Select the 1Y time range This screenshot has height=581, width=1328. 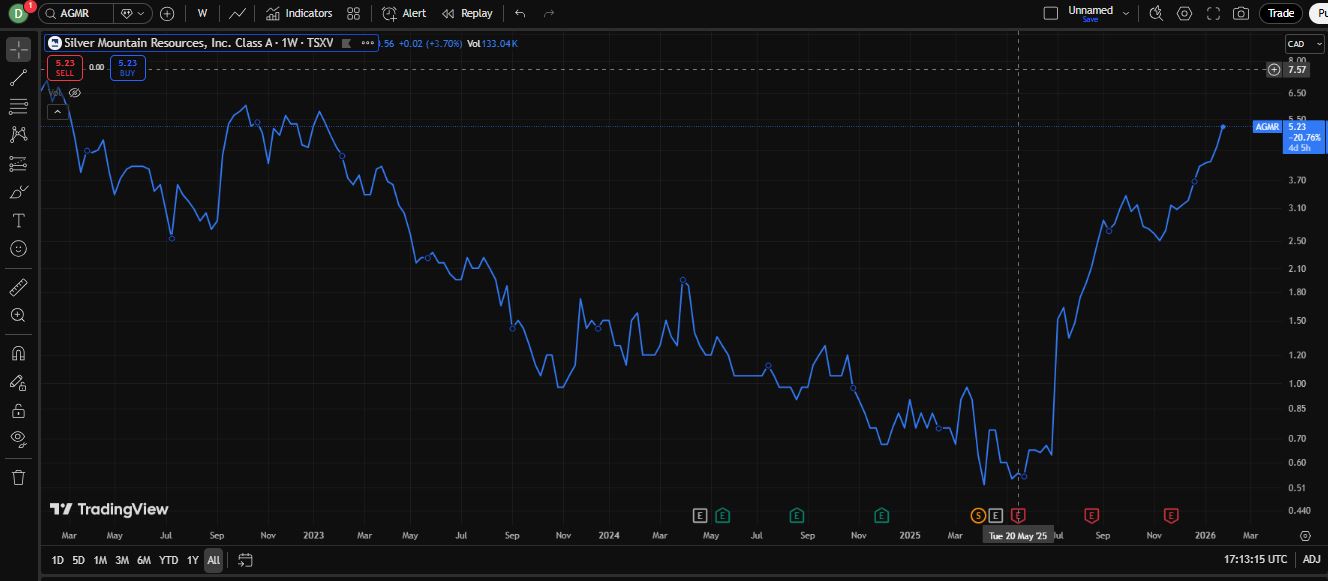coord(192,560)
